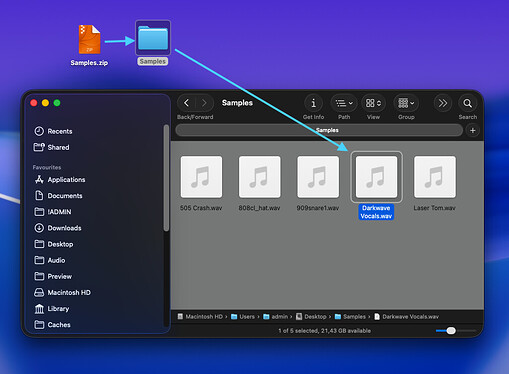Open Desktop in the sidebar
The height and width of the screenshot is (374, 509).
(54, 244)
